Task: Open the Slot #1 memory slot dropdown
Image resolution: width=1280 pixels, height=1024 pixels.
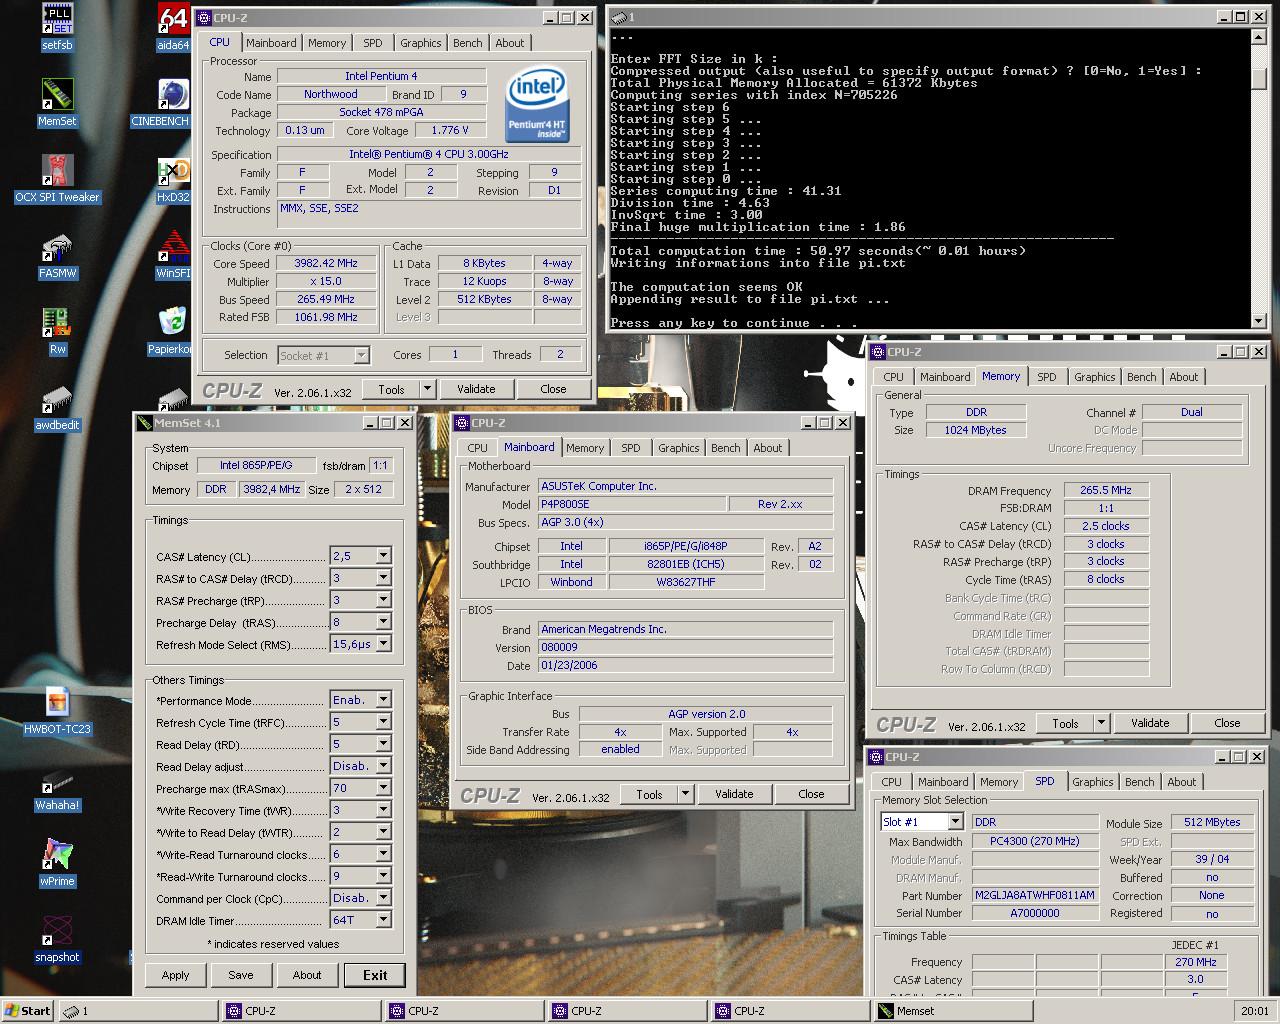Action: pyautogui.click(x=955, y=822)
